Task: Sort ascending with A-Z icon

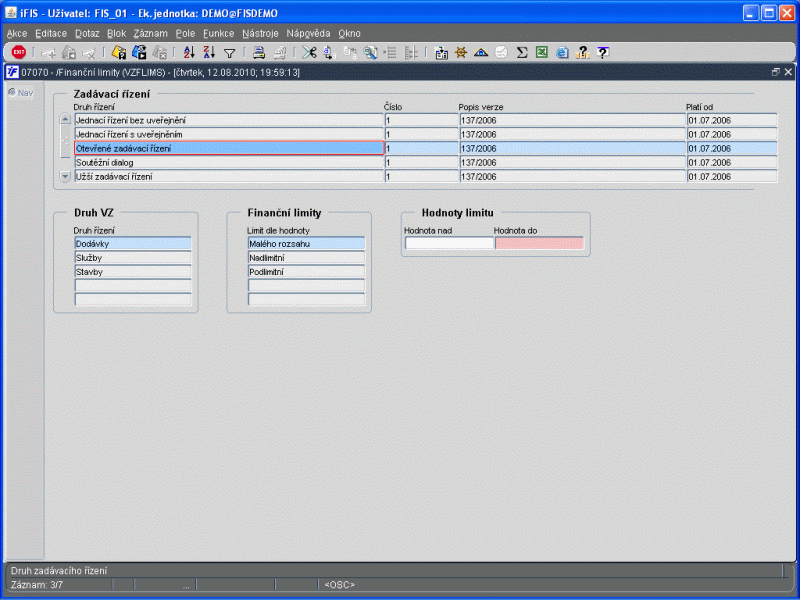Action: (189, 52)
